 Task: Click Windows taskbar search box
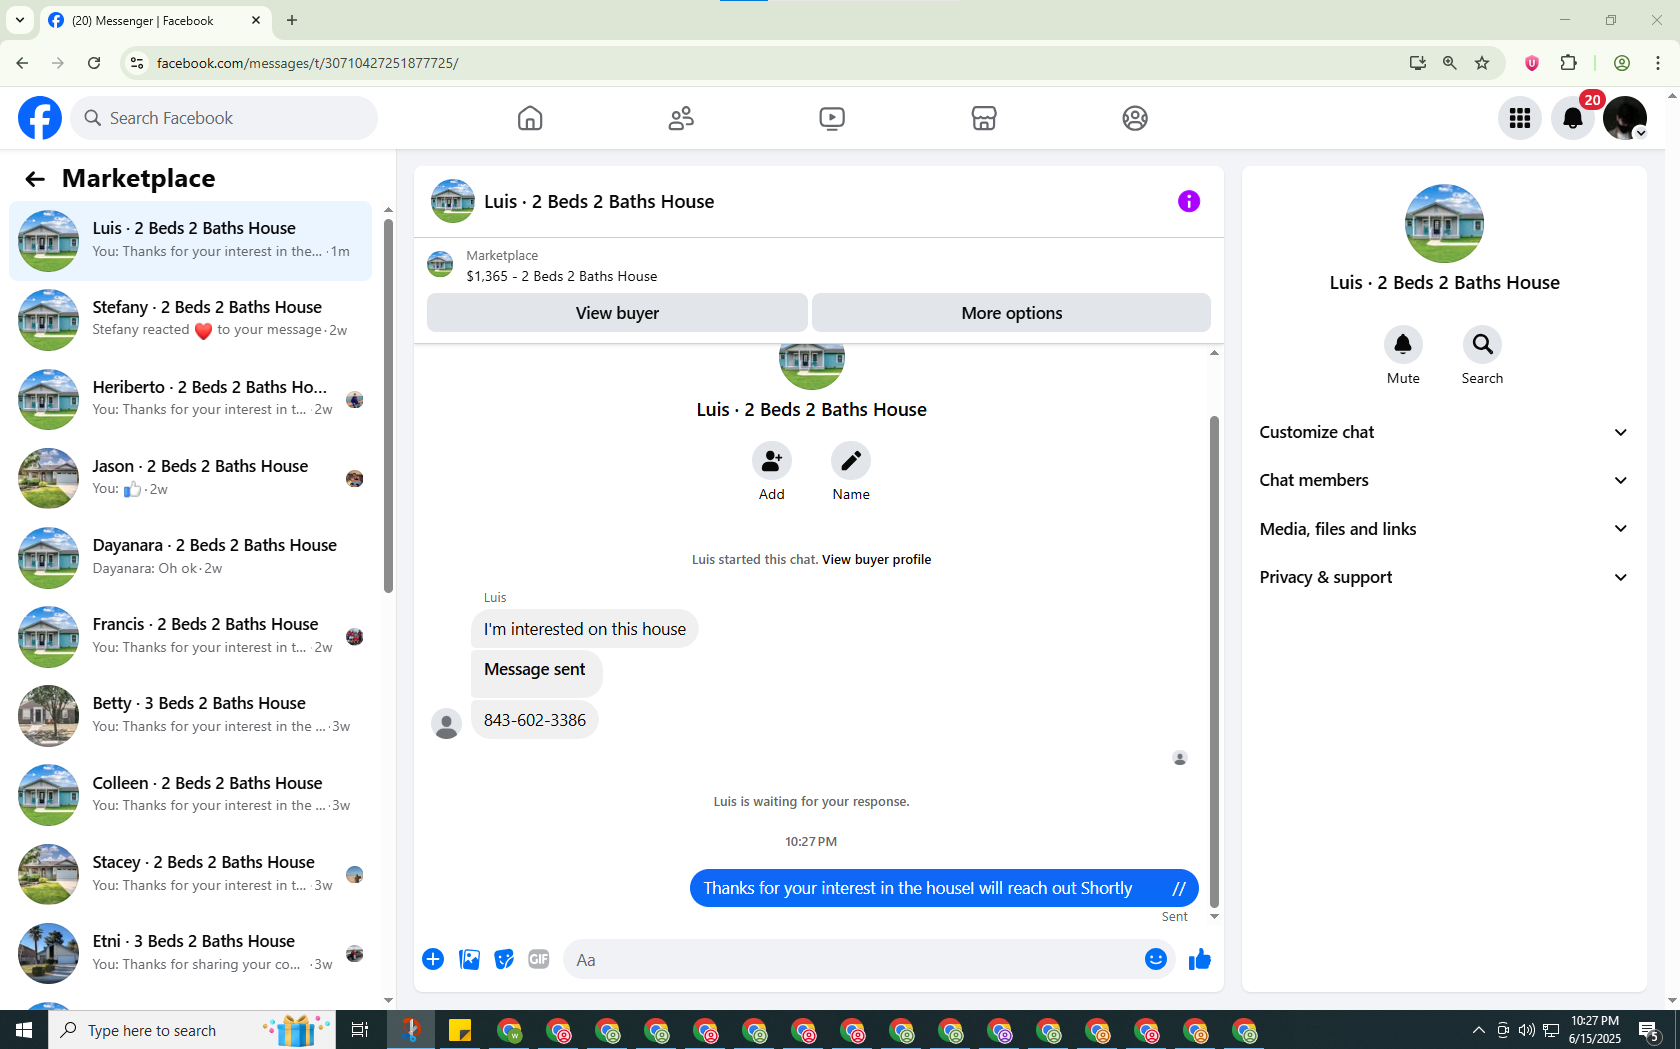(x=192, y=1030)
